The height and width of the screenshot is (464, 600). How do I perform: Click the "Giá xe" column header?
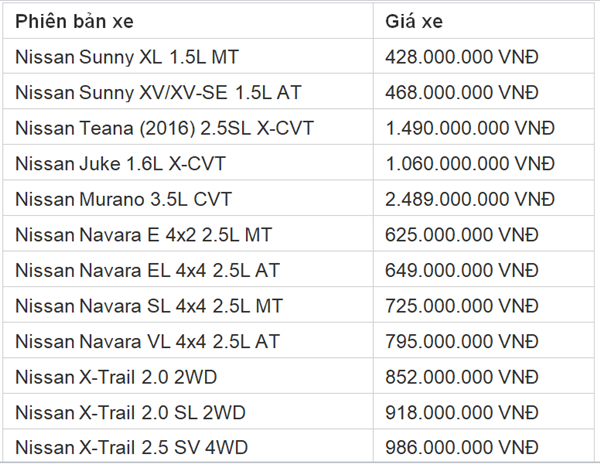click(414, 21)
